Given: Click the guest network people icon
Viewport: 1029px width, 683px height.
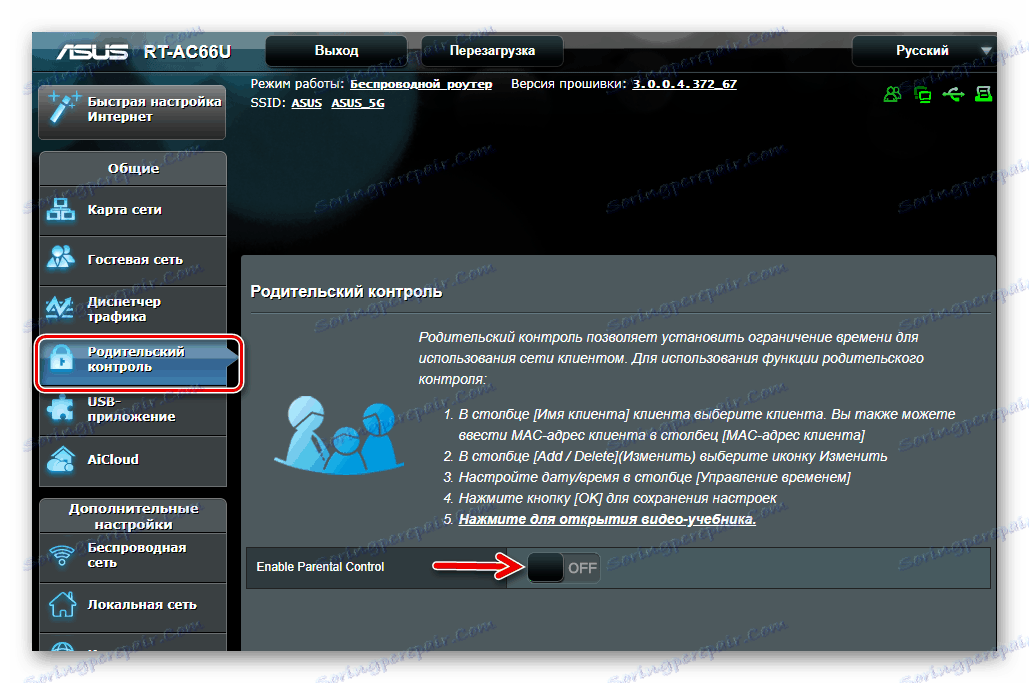Looking at the screenshot, I should tap(61, 258).
